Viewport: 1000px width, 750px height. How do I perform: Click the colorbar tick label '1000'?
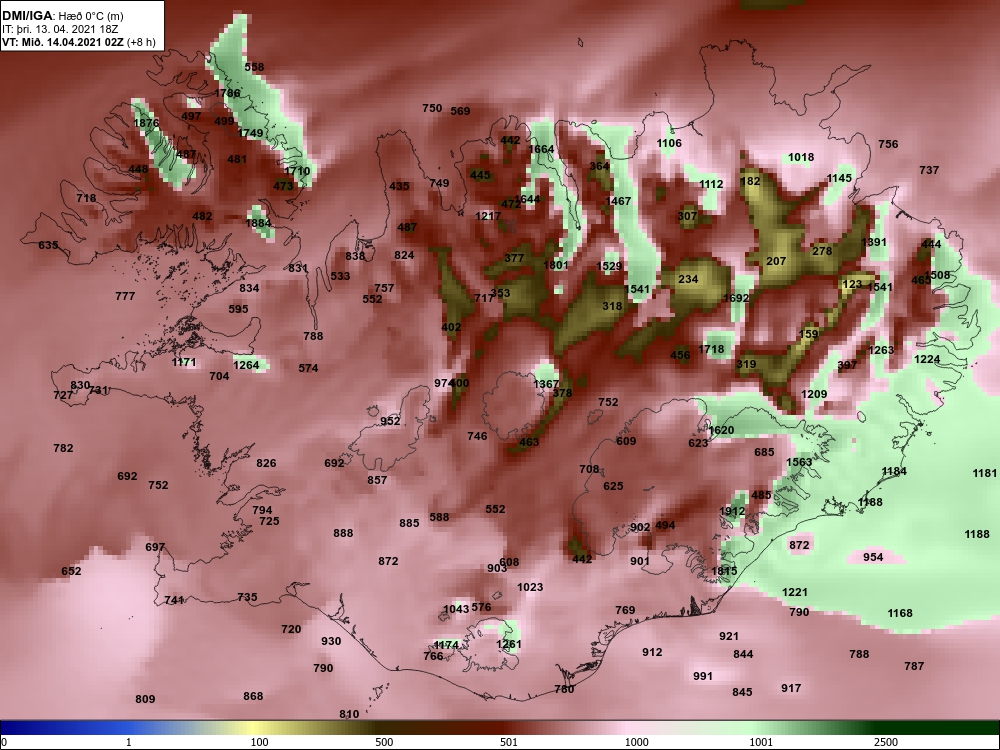click(636, 742)
